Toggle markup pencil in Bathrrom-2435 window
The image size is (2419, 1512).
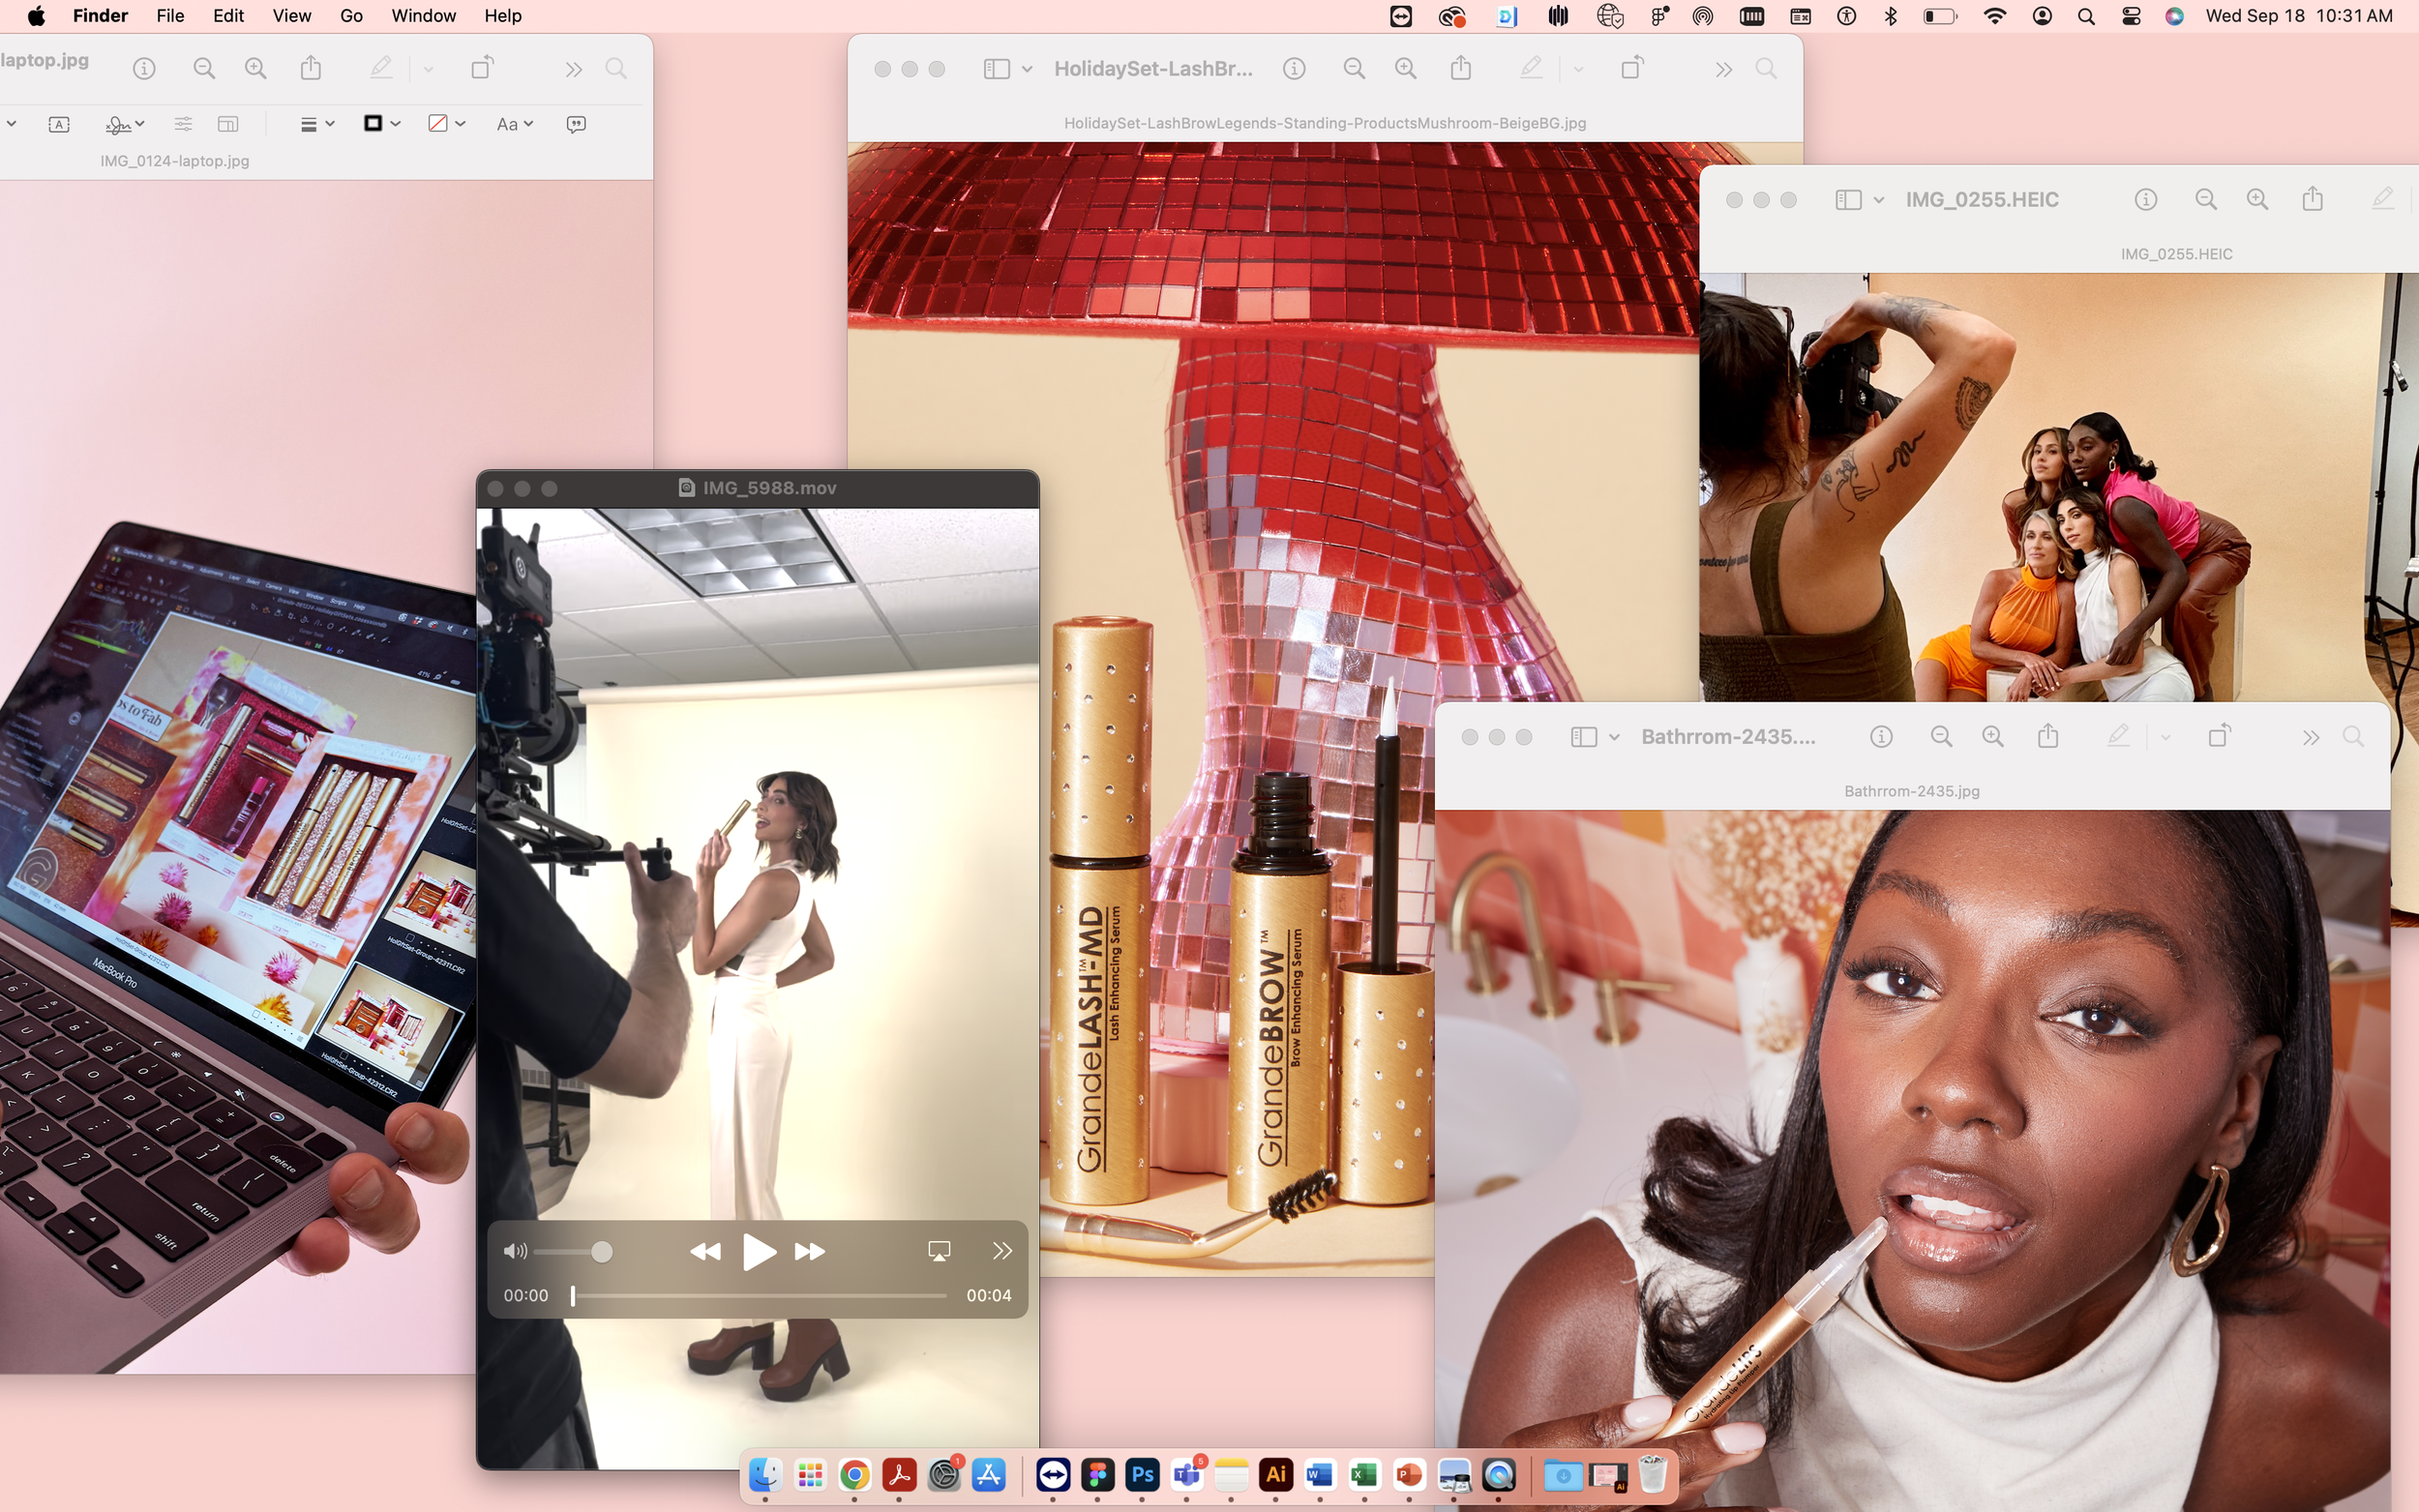[x=2118, y=736]
